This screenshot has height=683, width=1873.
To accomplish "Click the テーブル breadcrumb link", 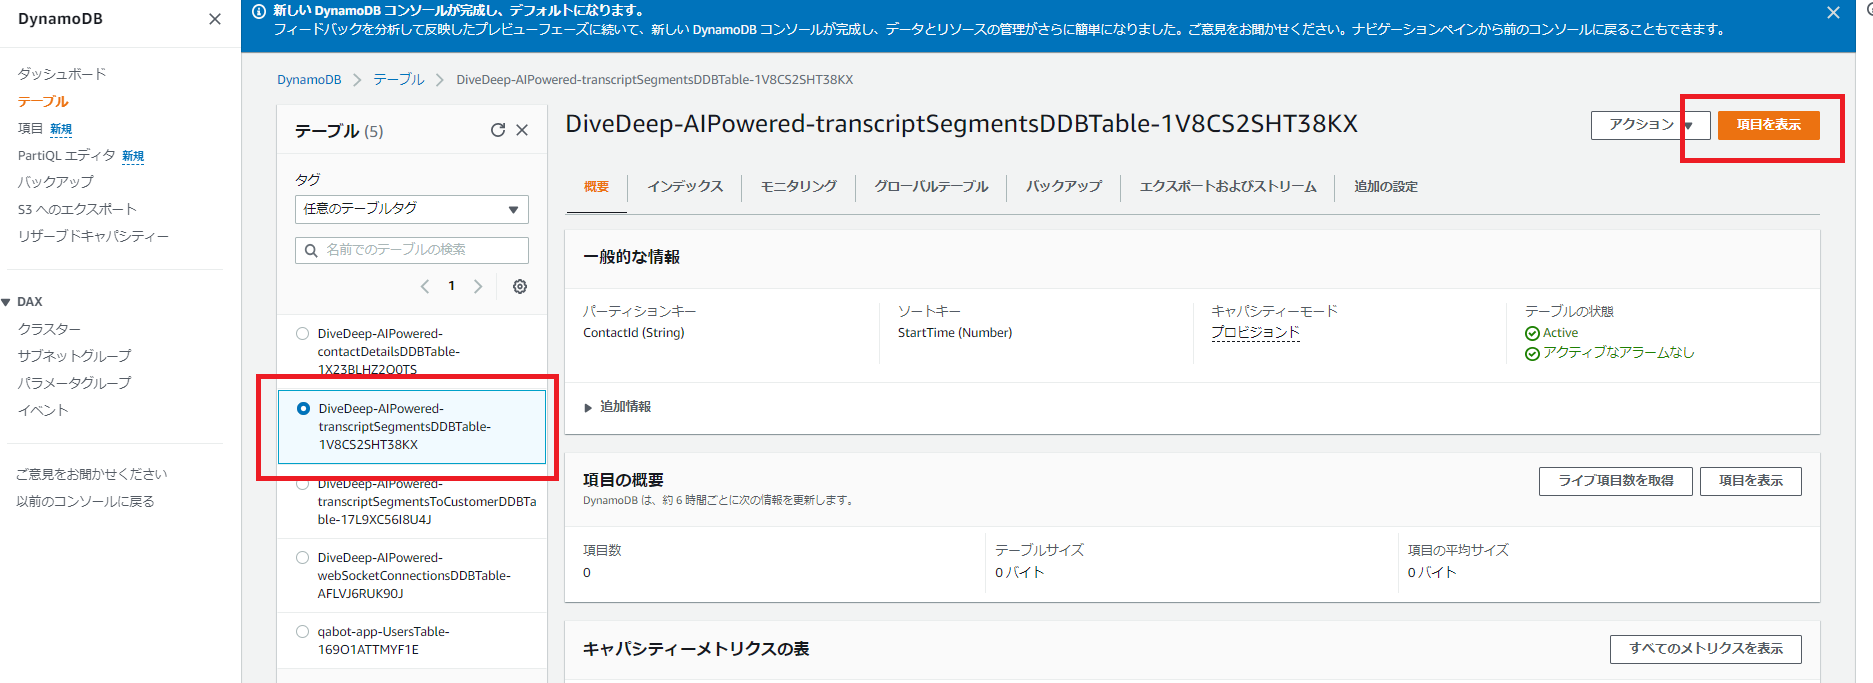I will [x=399, y=80].
